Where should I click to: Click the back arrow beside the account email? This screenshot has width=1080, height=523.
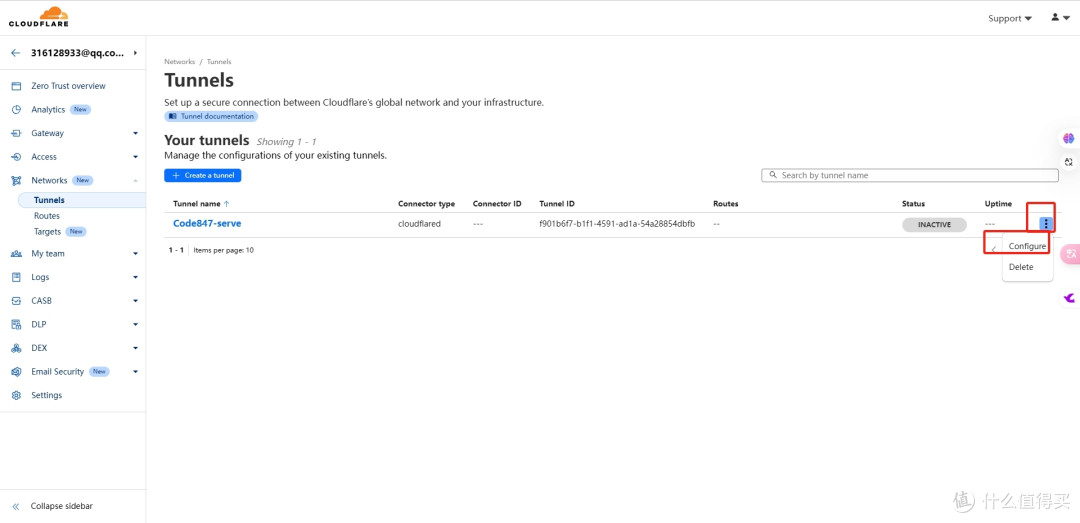click(x=16, y=53)
